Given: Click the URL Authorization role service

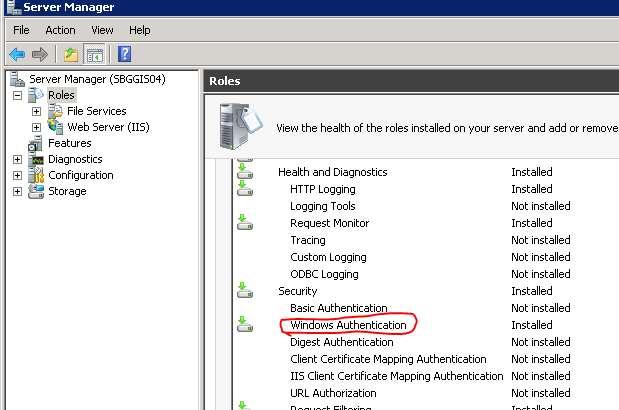Looking at the screenshot, I should [333, 393].
